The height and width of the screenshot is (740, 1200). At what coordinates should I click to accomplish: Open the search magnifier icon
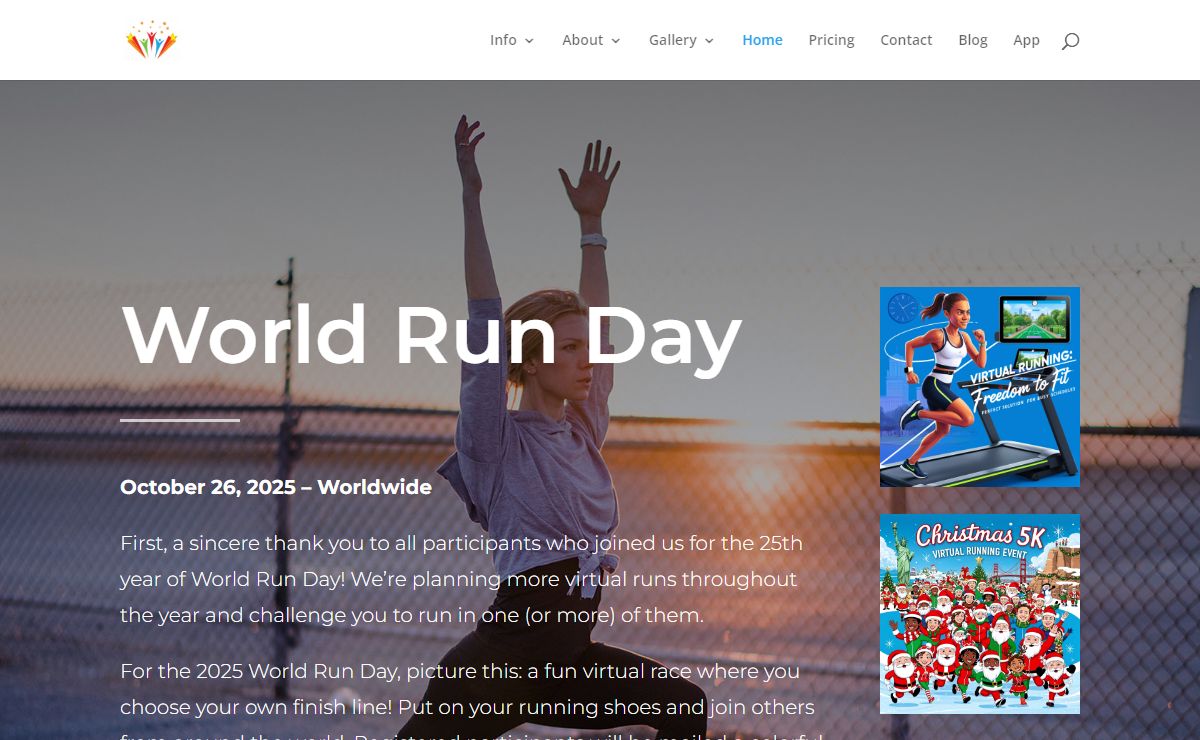click(x=1070, y=41)
